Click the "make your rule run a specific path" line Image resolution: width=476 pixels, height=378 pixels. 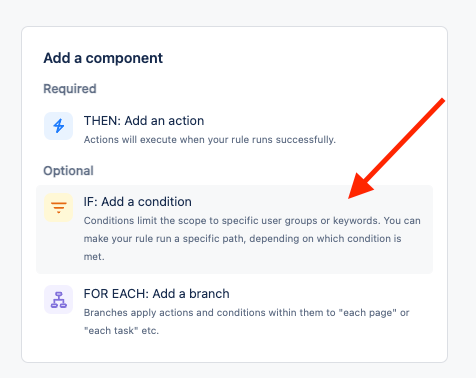point(242,239)
